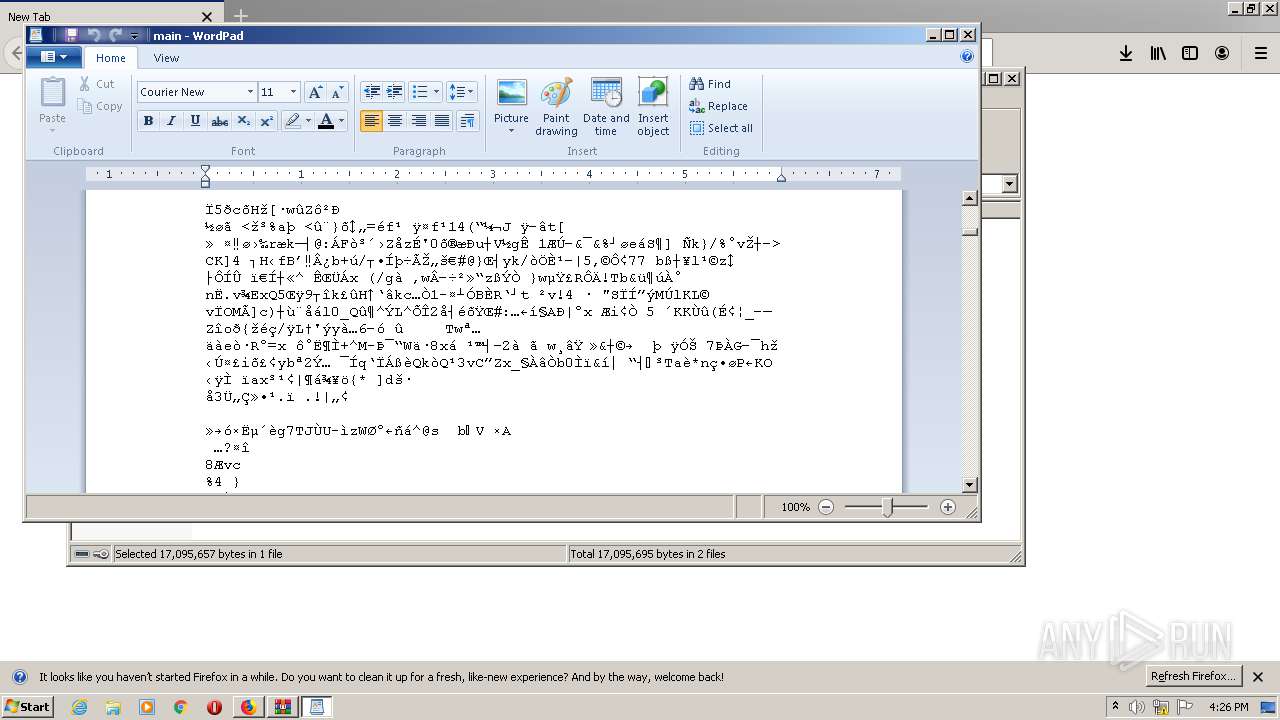Viewport: 1280px width, 720px height.
Task: Open the WordPad application menu button
Action: coord(53,57)
